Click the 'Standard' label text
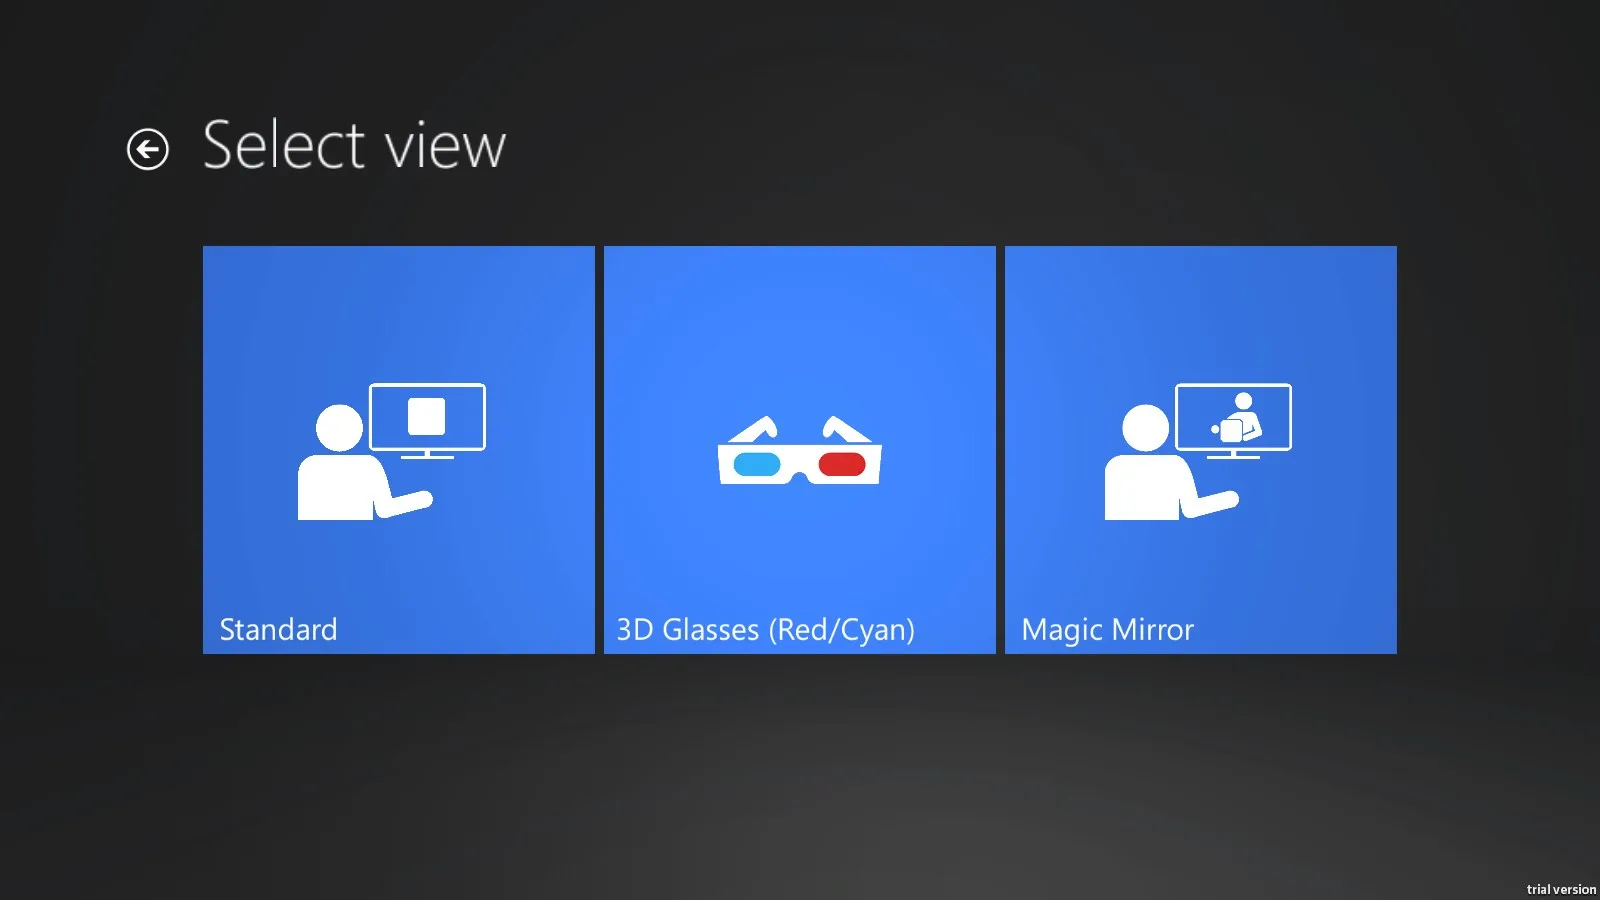 [278, 629]
